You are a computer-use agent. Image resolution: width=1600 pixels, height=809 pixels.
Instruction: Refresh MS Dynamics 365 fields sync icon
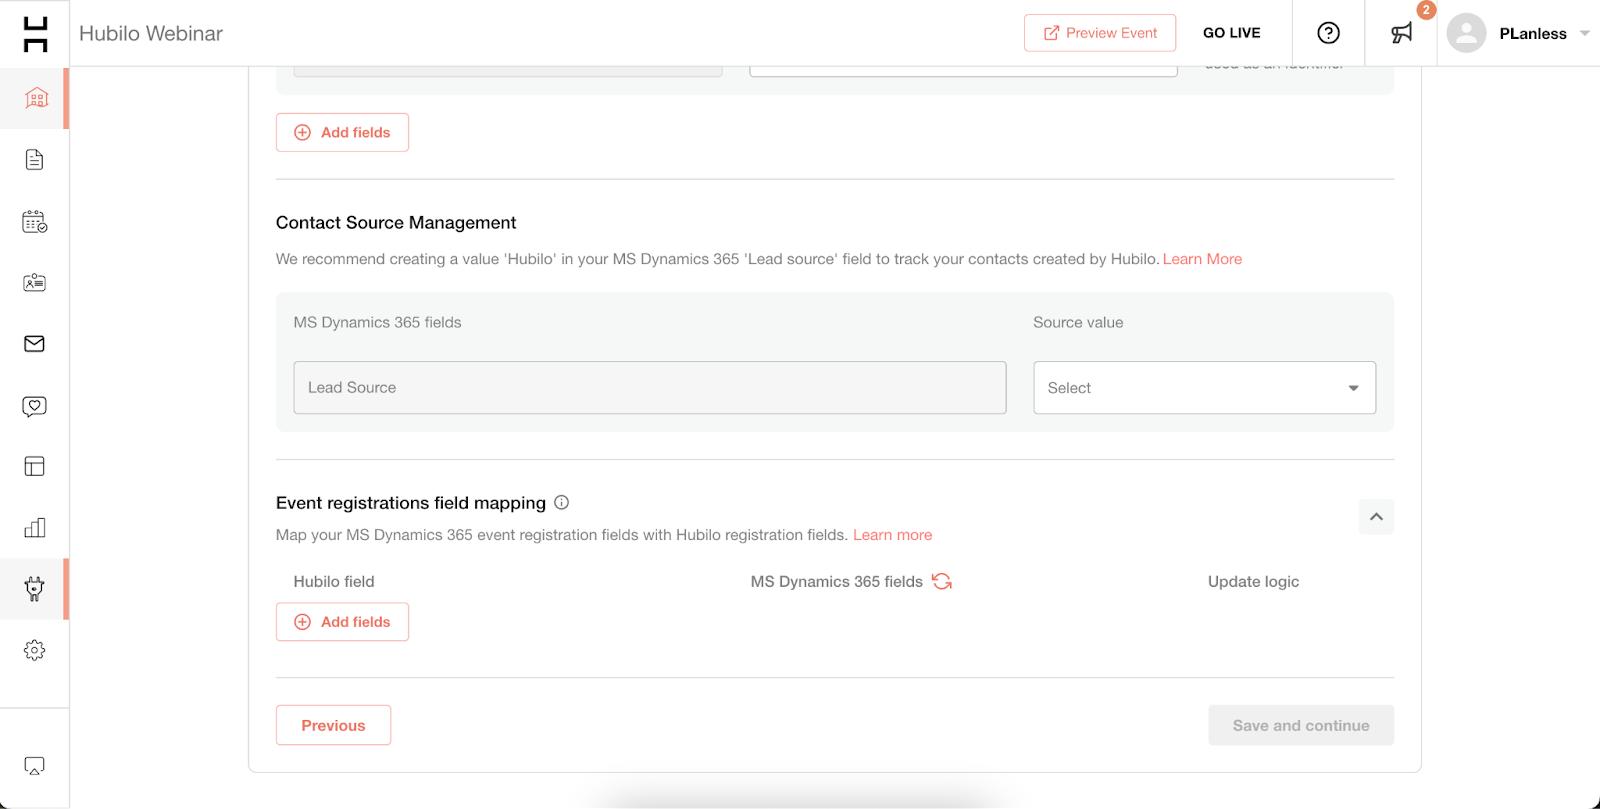pyautogui.click(x=942, y=581)
